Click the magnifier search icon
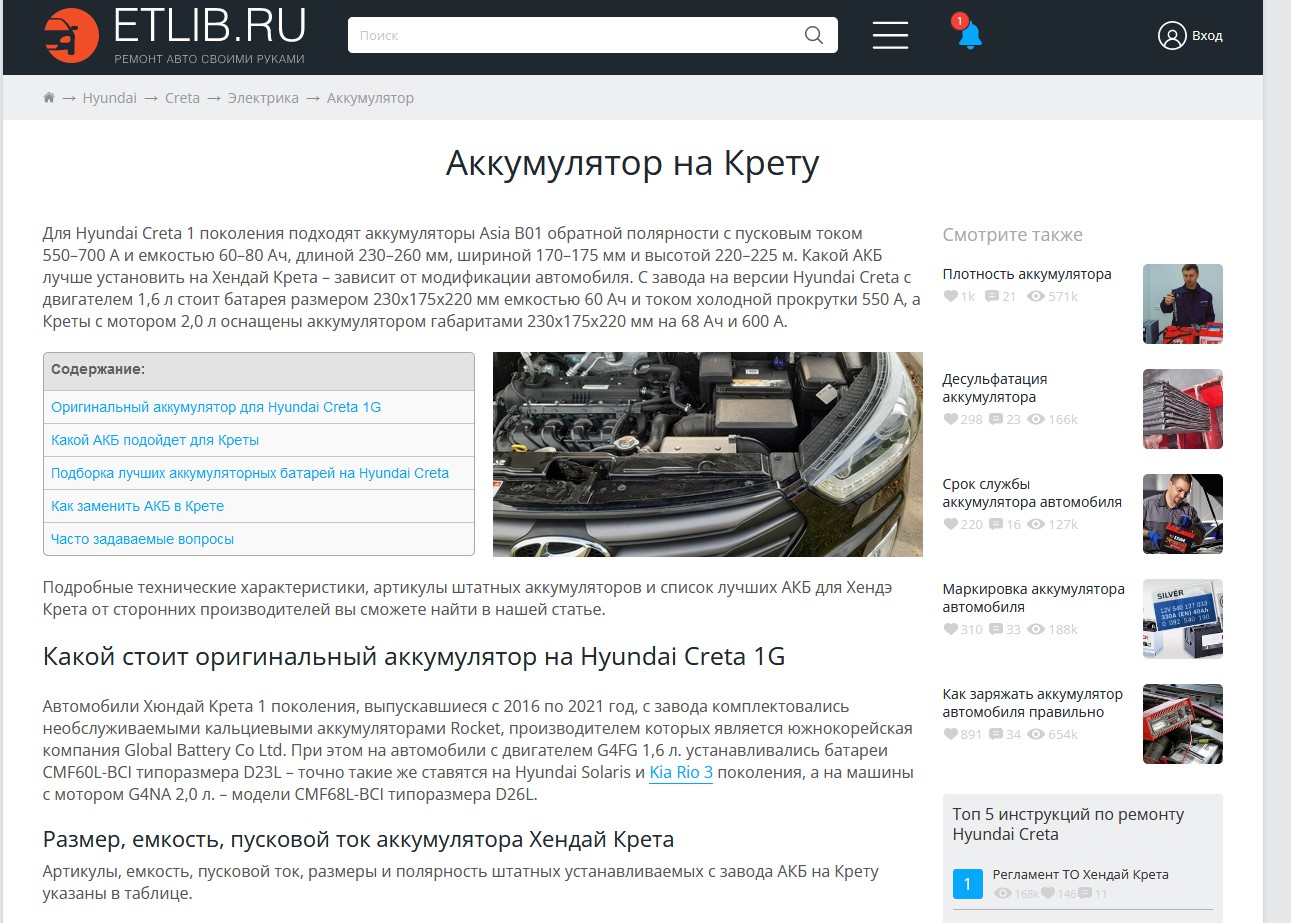 pyautogui.click(x=814, y=35)
